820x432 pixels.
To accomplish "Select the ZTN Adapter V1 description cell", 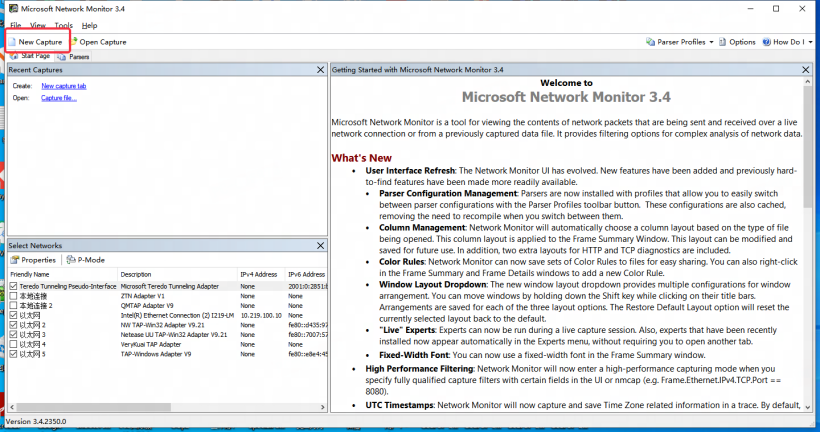I will tap(143, 296).
